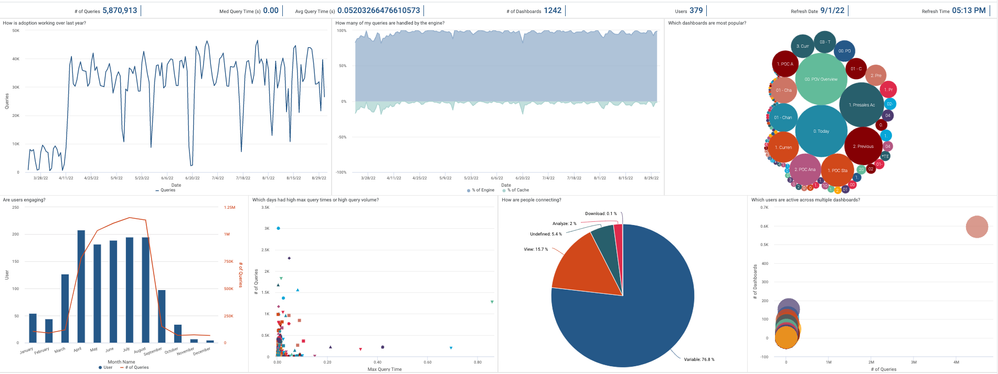Click the '# of Dashboards' 1242 KPI
998x374 pixels.
click(x=534, y=10)
